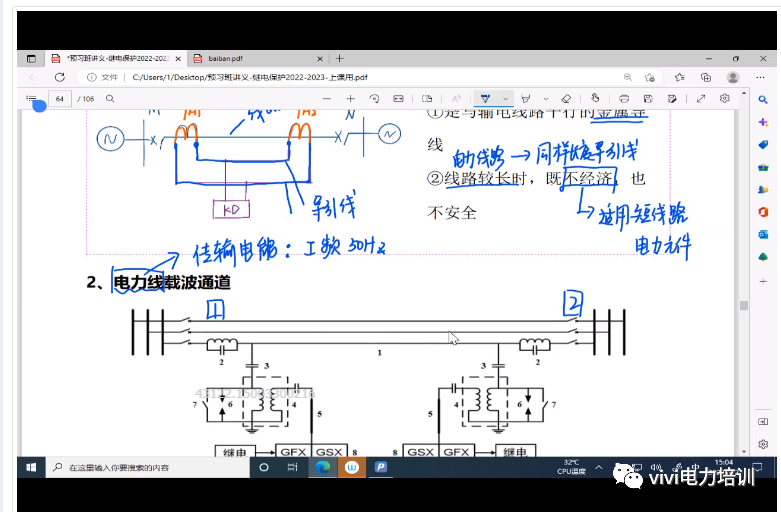Click the Windows taskbar search box
This screenshot has width=781, height=512.
point(147,468)
